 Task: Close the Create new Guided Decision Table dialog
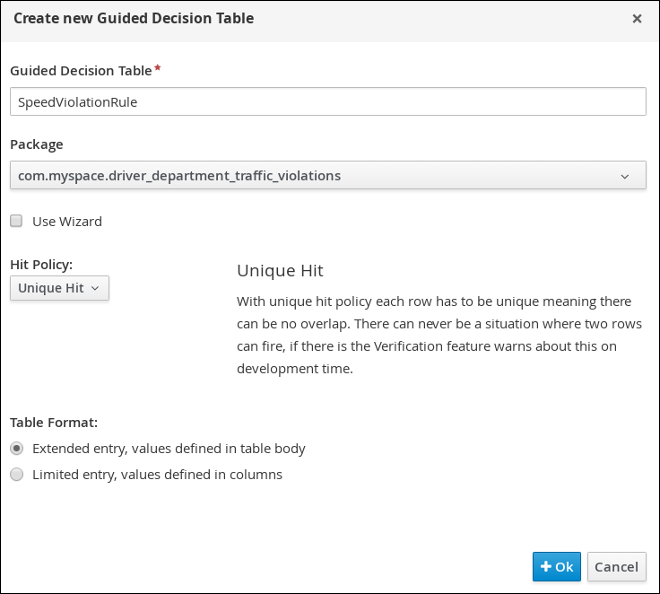pos(637,19)
